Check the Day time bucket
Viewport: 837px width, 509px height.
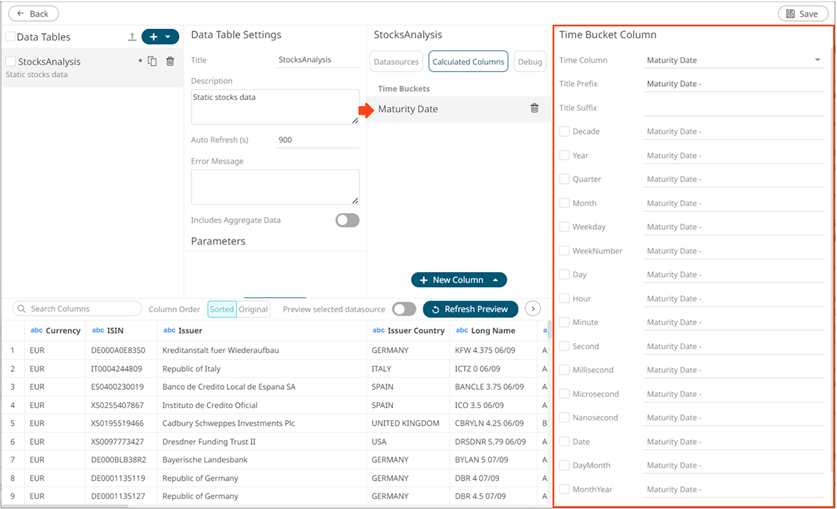[x=564, y=274]
